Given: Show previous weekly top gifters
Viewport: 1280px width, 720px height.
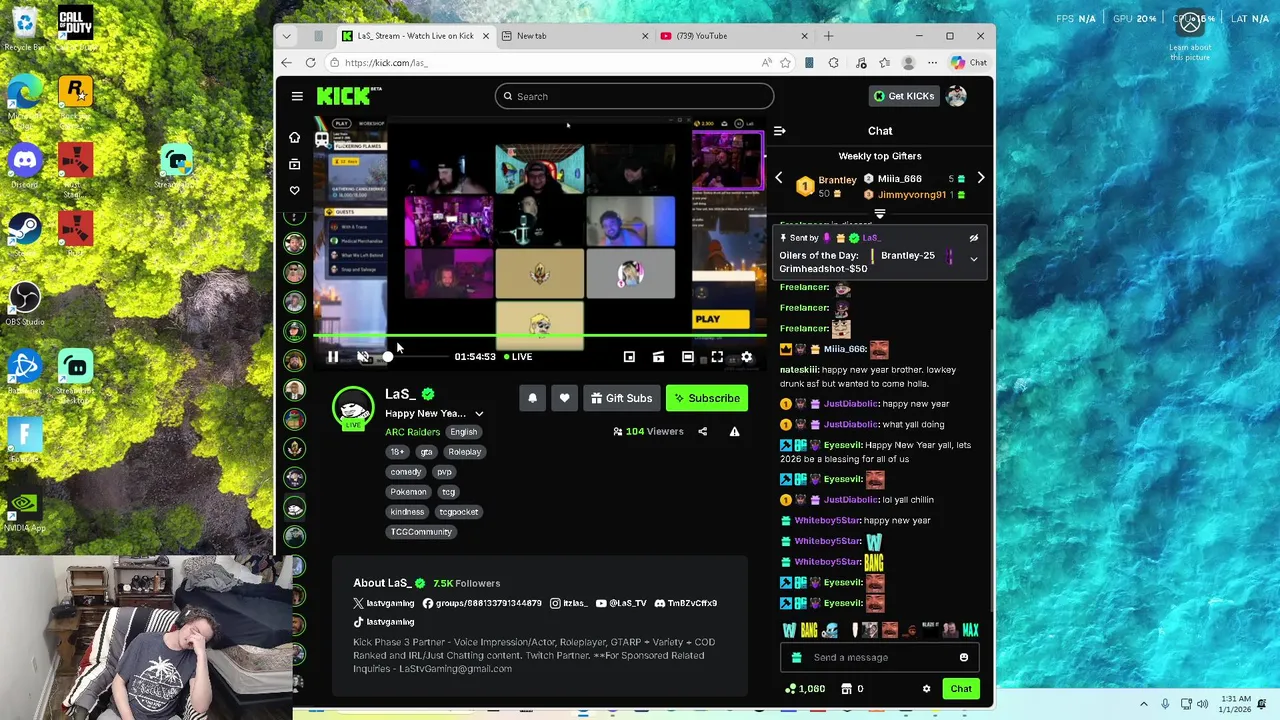Looking at the screenshot, I should coord(779,178).
